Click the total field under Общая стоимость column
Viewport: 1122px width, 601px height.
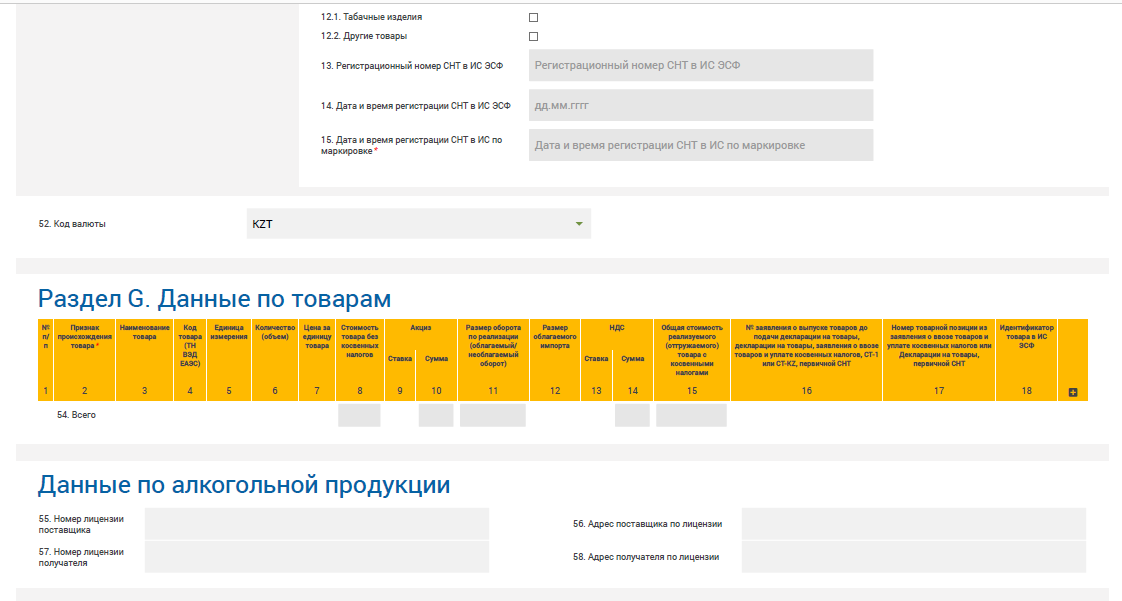[x=691, y=415]
